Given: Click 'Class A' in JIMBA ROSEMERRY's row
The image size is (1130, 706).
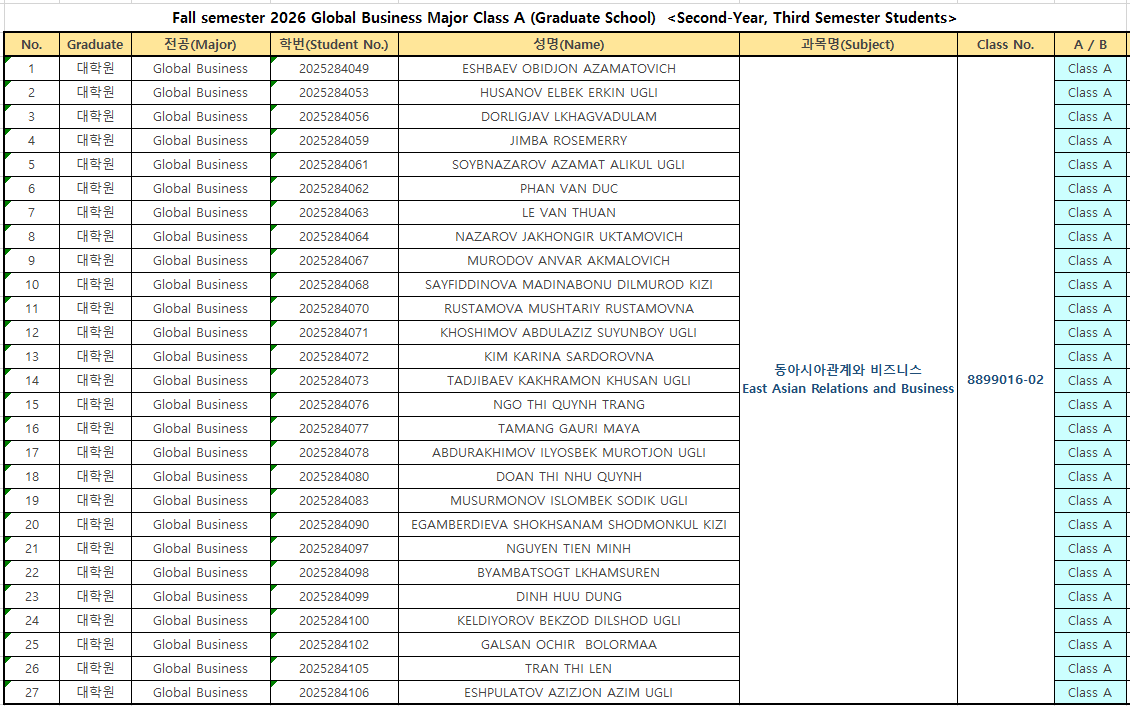Looking at the screenshot, I should (x=1090, y=140).
